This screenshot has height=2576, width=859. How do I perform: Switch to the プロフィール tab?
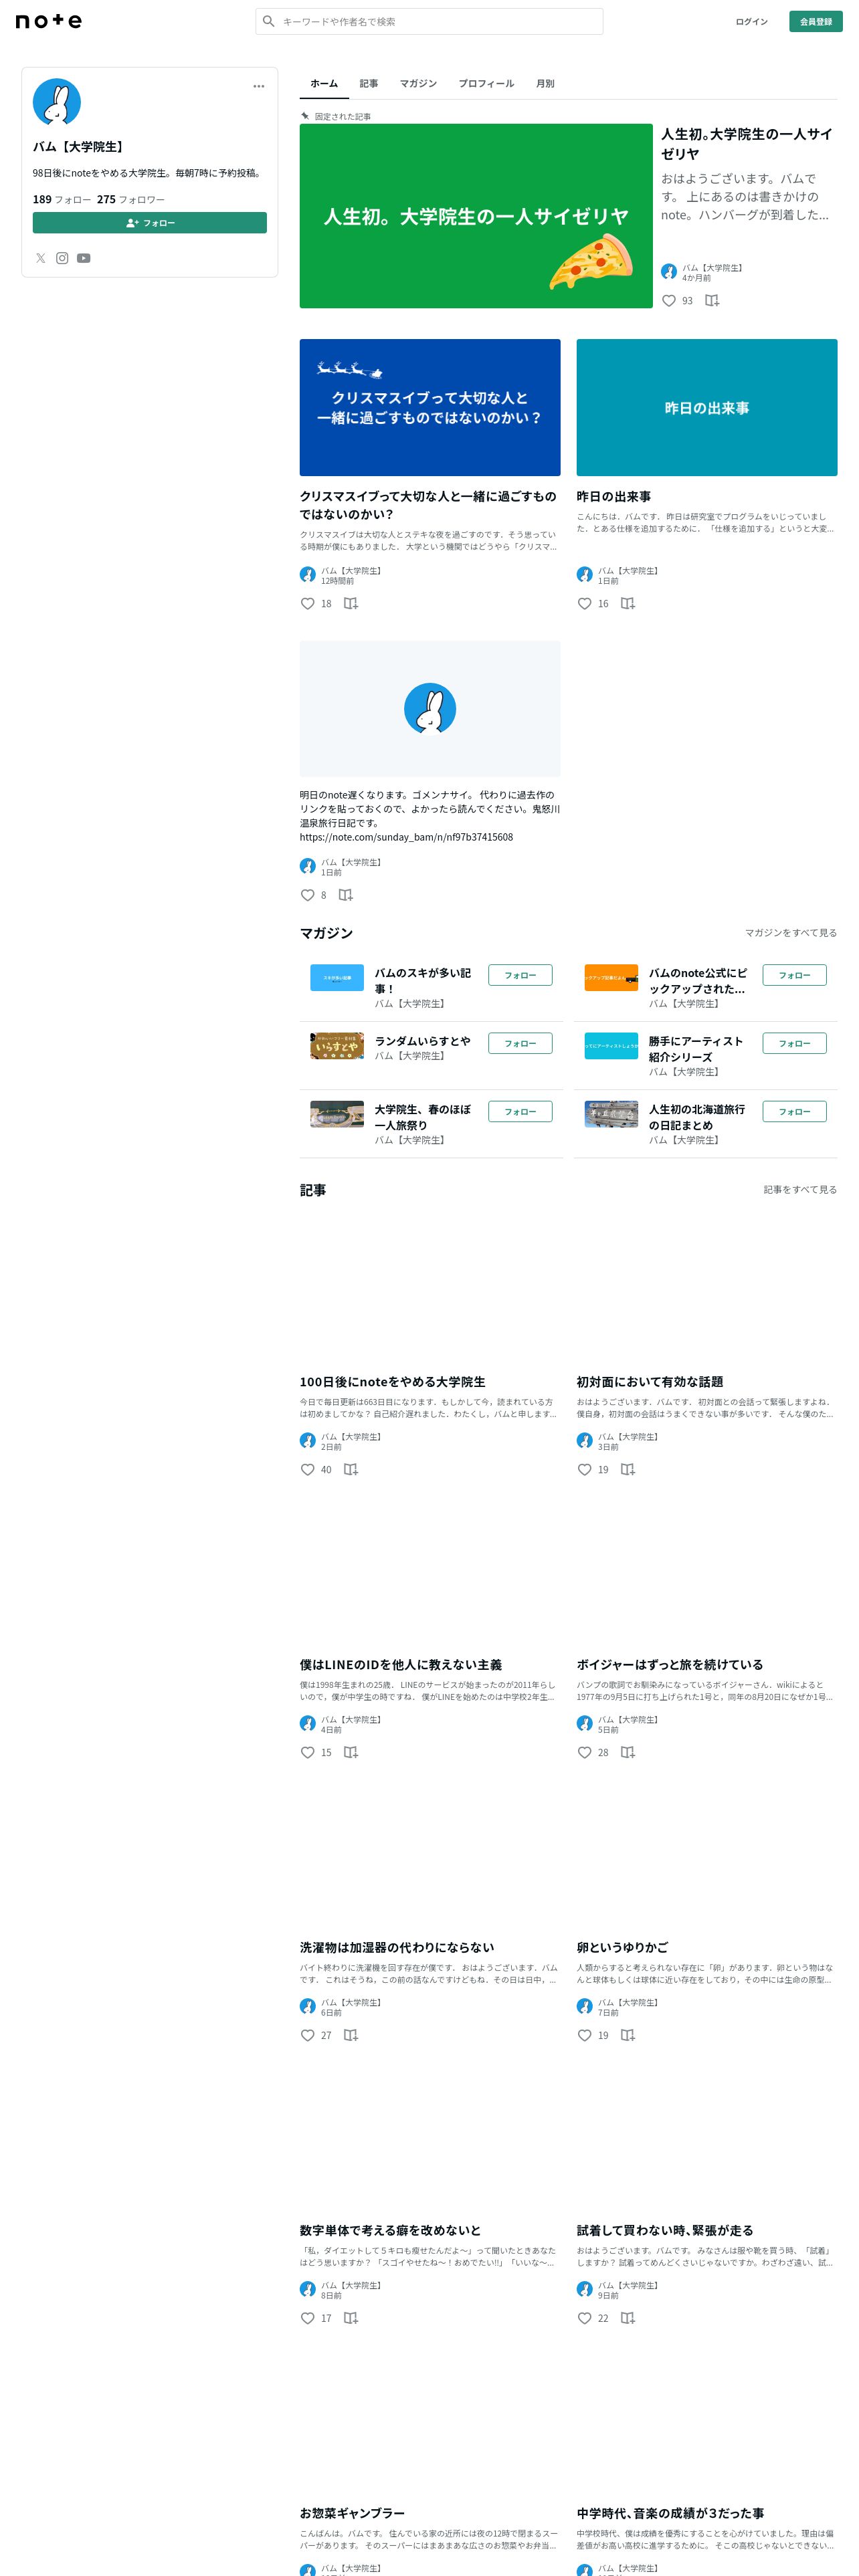point(486,83)
